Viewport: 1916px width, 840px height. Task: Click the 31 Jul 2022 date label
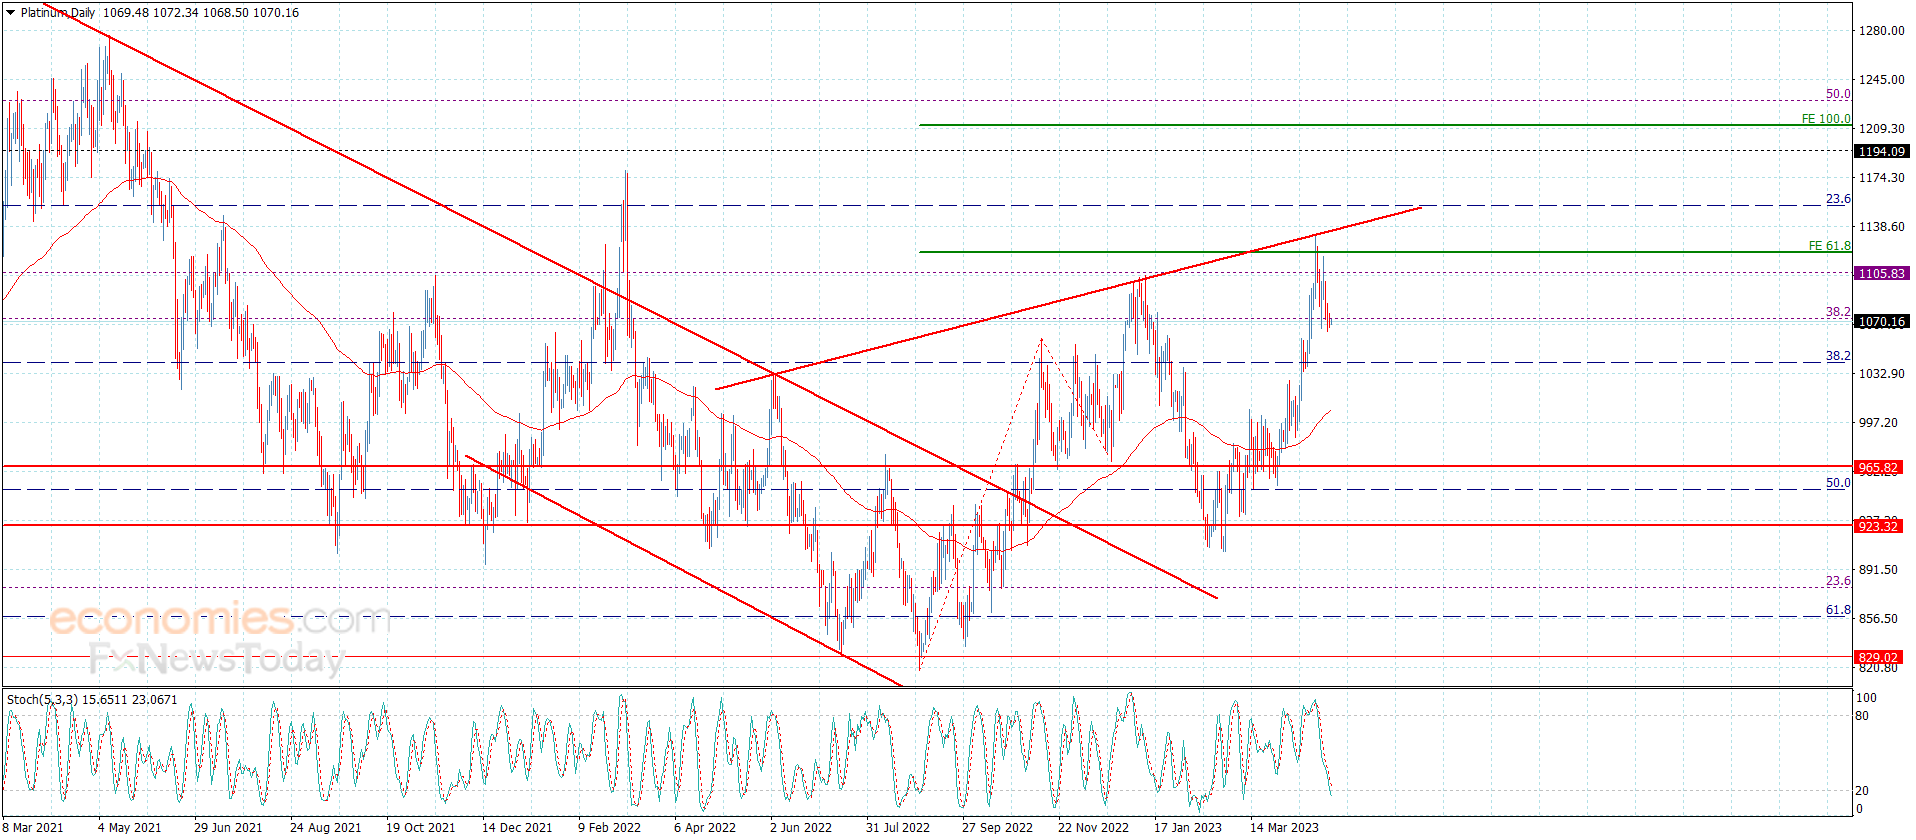click(x=898, y=827)
